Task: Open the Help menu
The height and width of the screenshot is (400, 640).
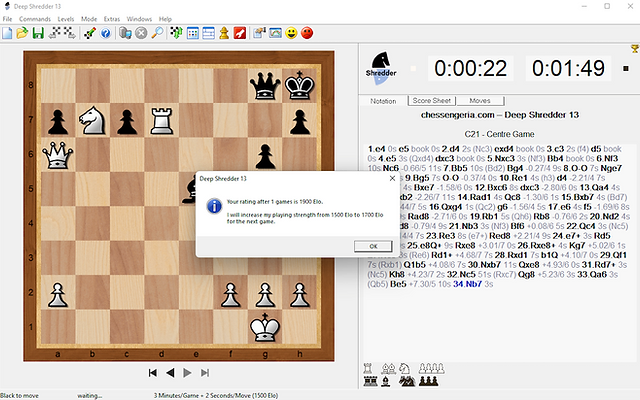Action: pos(165,19)
